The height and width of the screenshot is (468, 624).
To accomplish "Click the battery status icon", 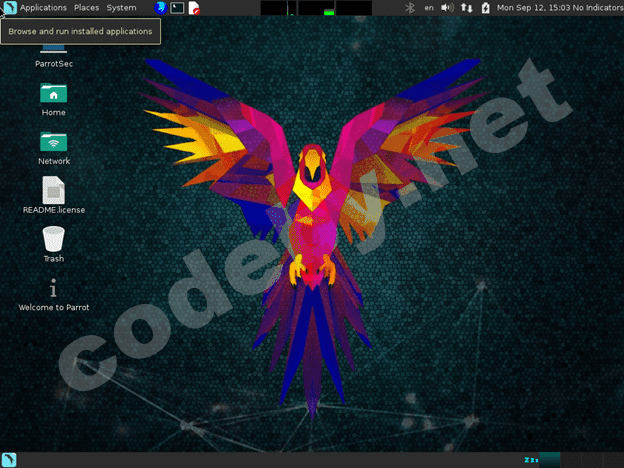I will (485, 8).
